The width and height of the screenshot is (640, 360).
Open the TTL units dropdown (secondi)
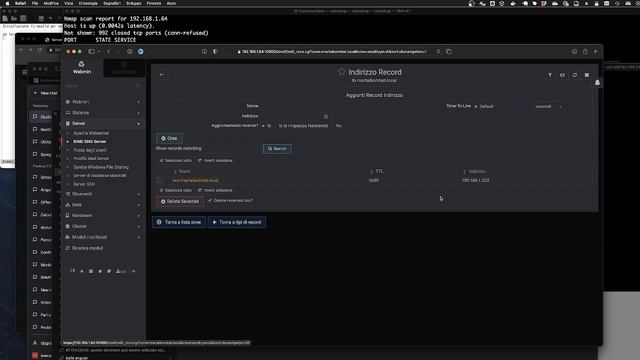point(549,107)
